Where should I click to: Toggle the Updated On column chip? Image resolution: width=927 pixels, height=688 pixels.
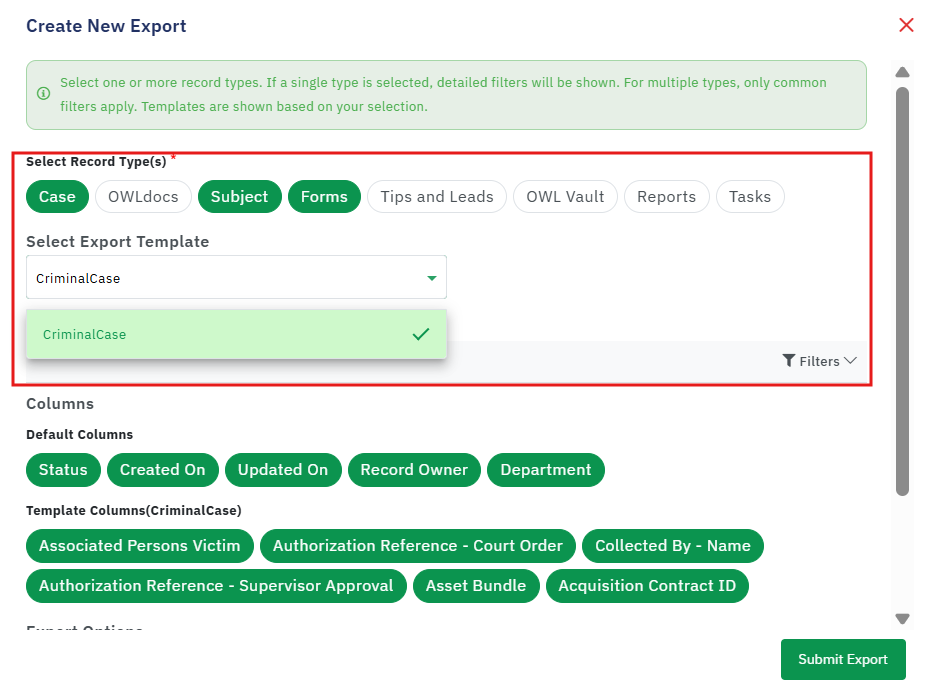click(x=283, y=470)
